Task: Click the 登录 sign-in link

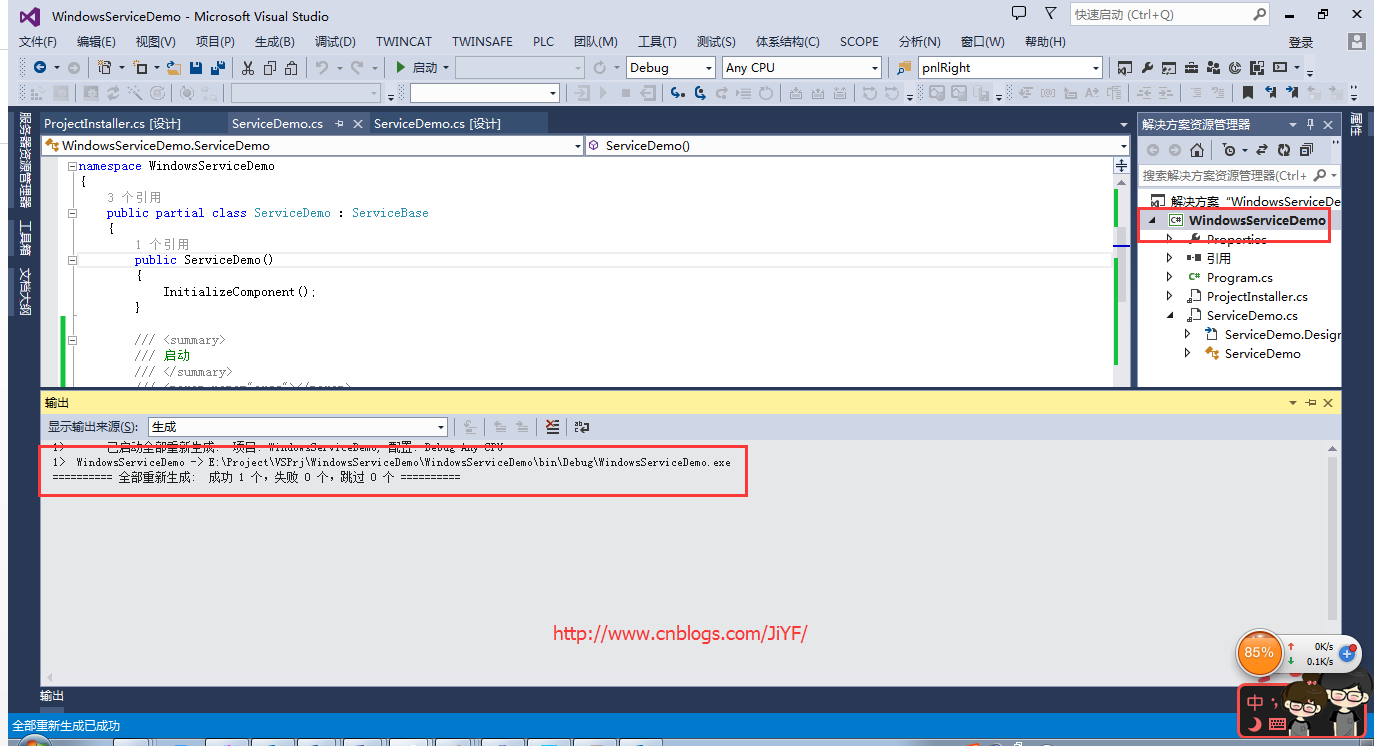Action: pyautogui.click(x=1301, y=42)
